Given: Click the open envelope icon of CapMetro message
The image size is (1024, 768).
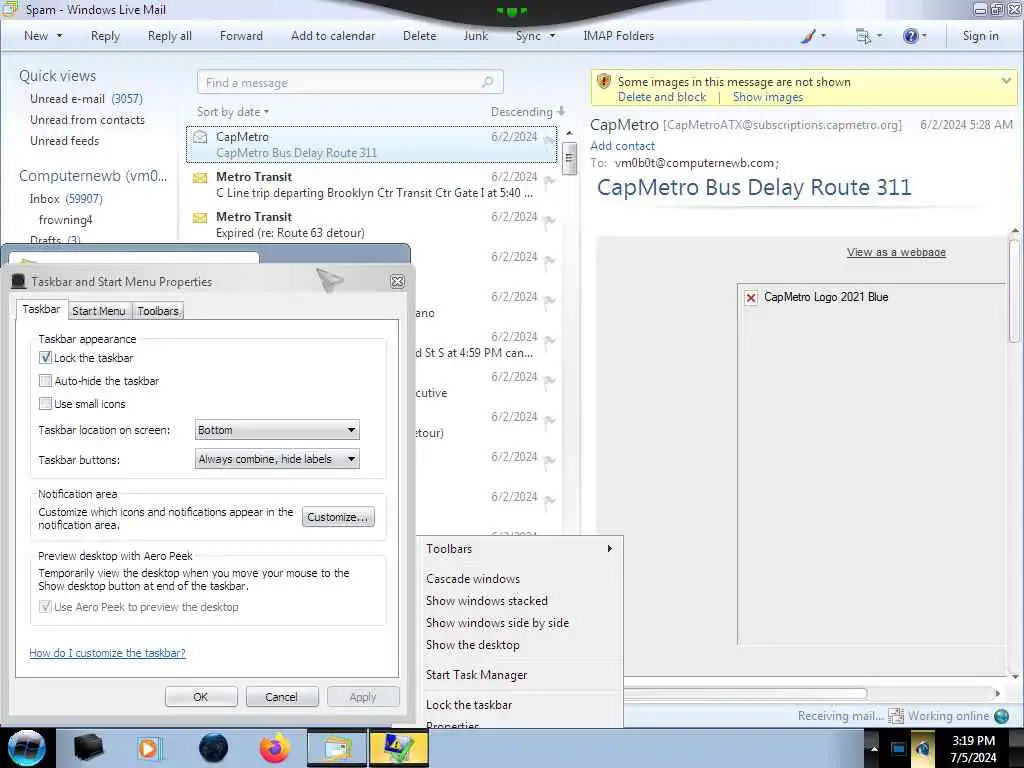Looking at the screenshot, I should 200,137.
